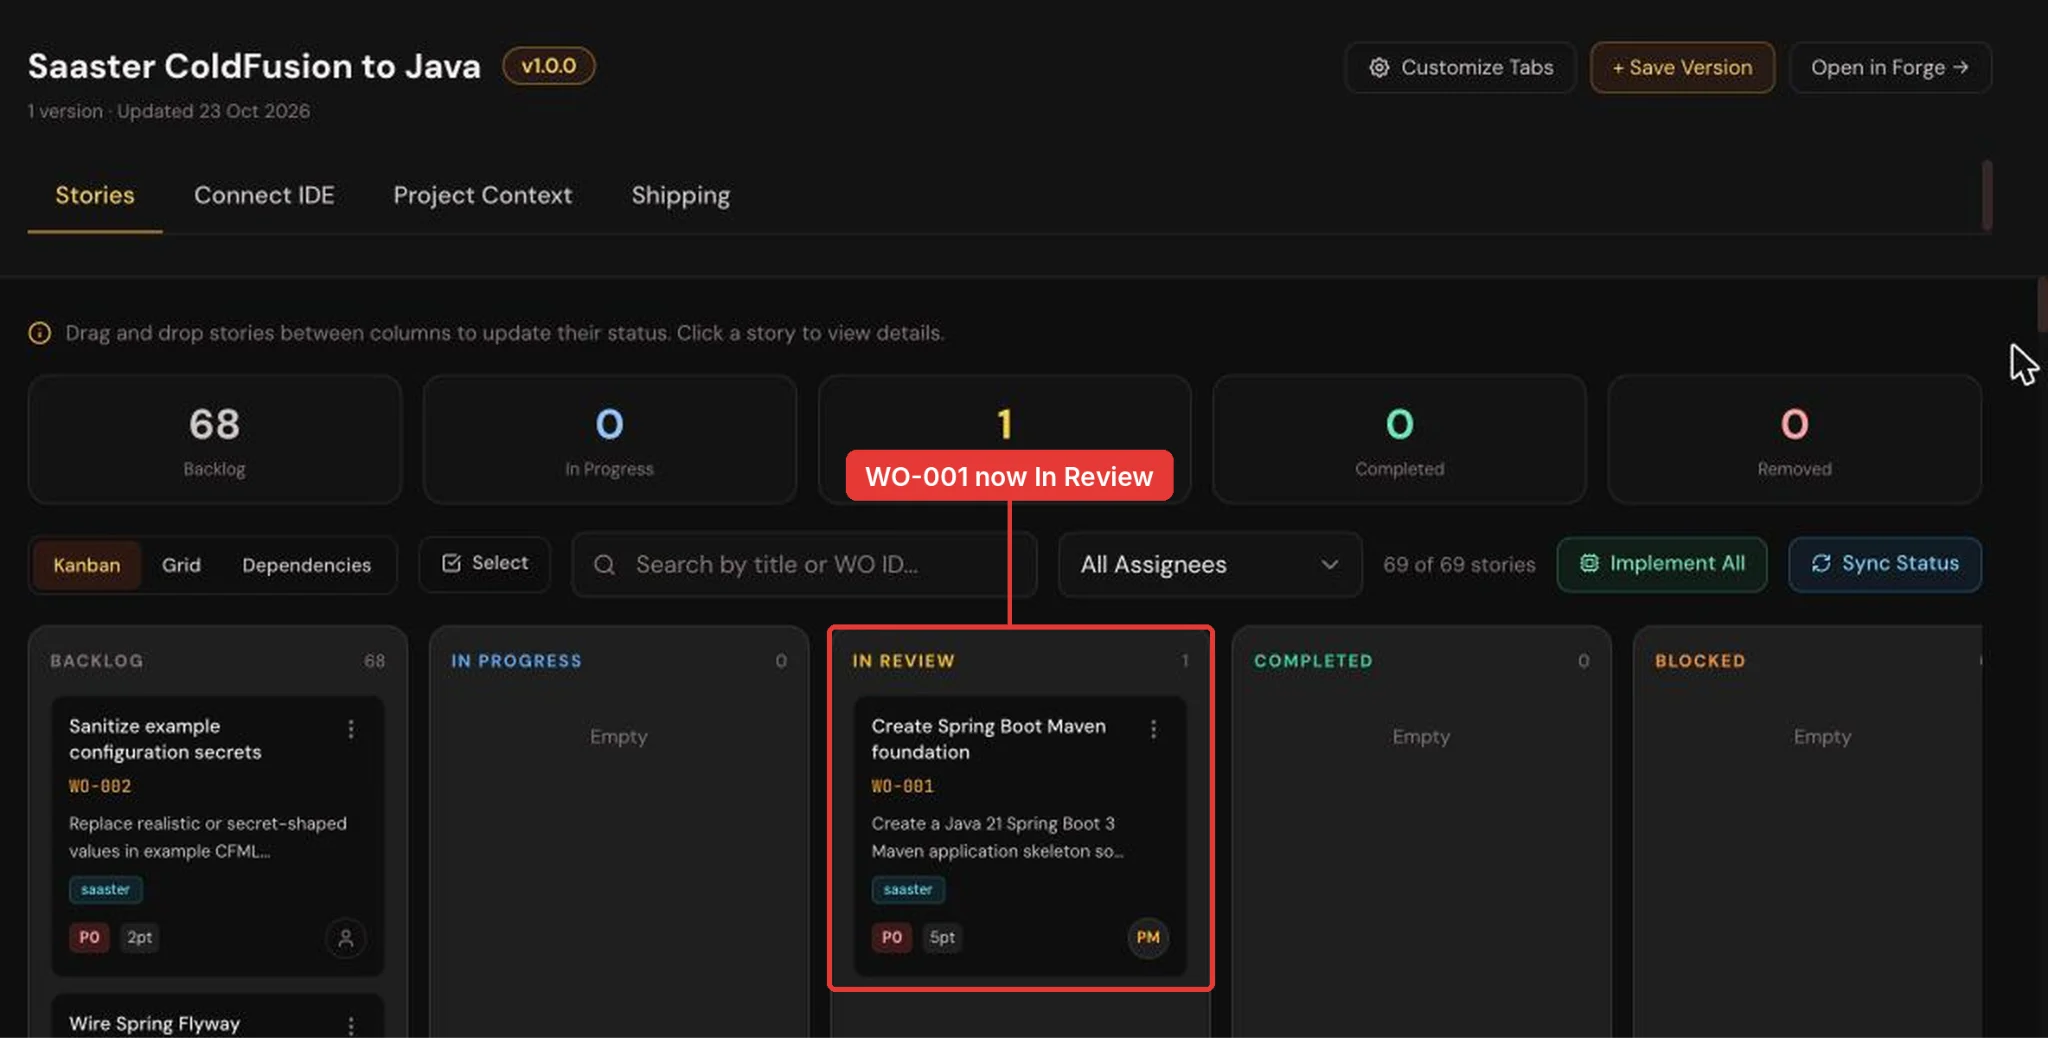Switch to Grid view
This screenshot has height=1038, width=2048.
[x=181, y=565]
